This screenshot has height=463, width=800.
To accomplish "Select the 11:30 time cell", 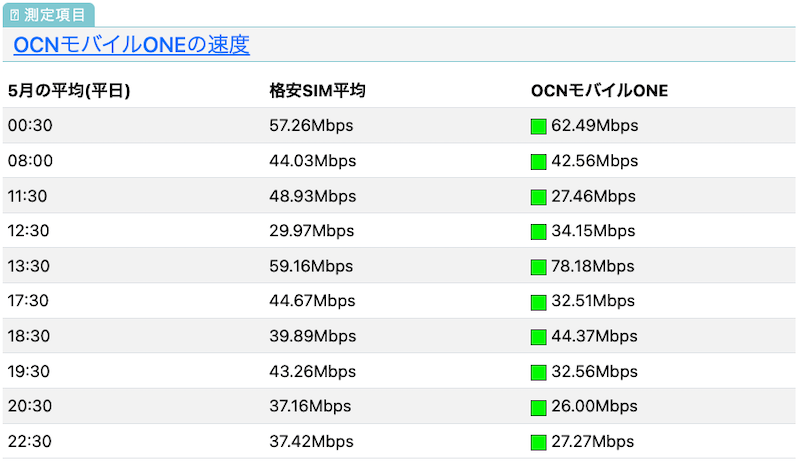I will click(x=28, y=196).
